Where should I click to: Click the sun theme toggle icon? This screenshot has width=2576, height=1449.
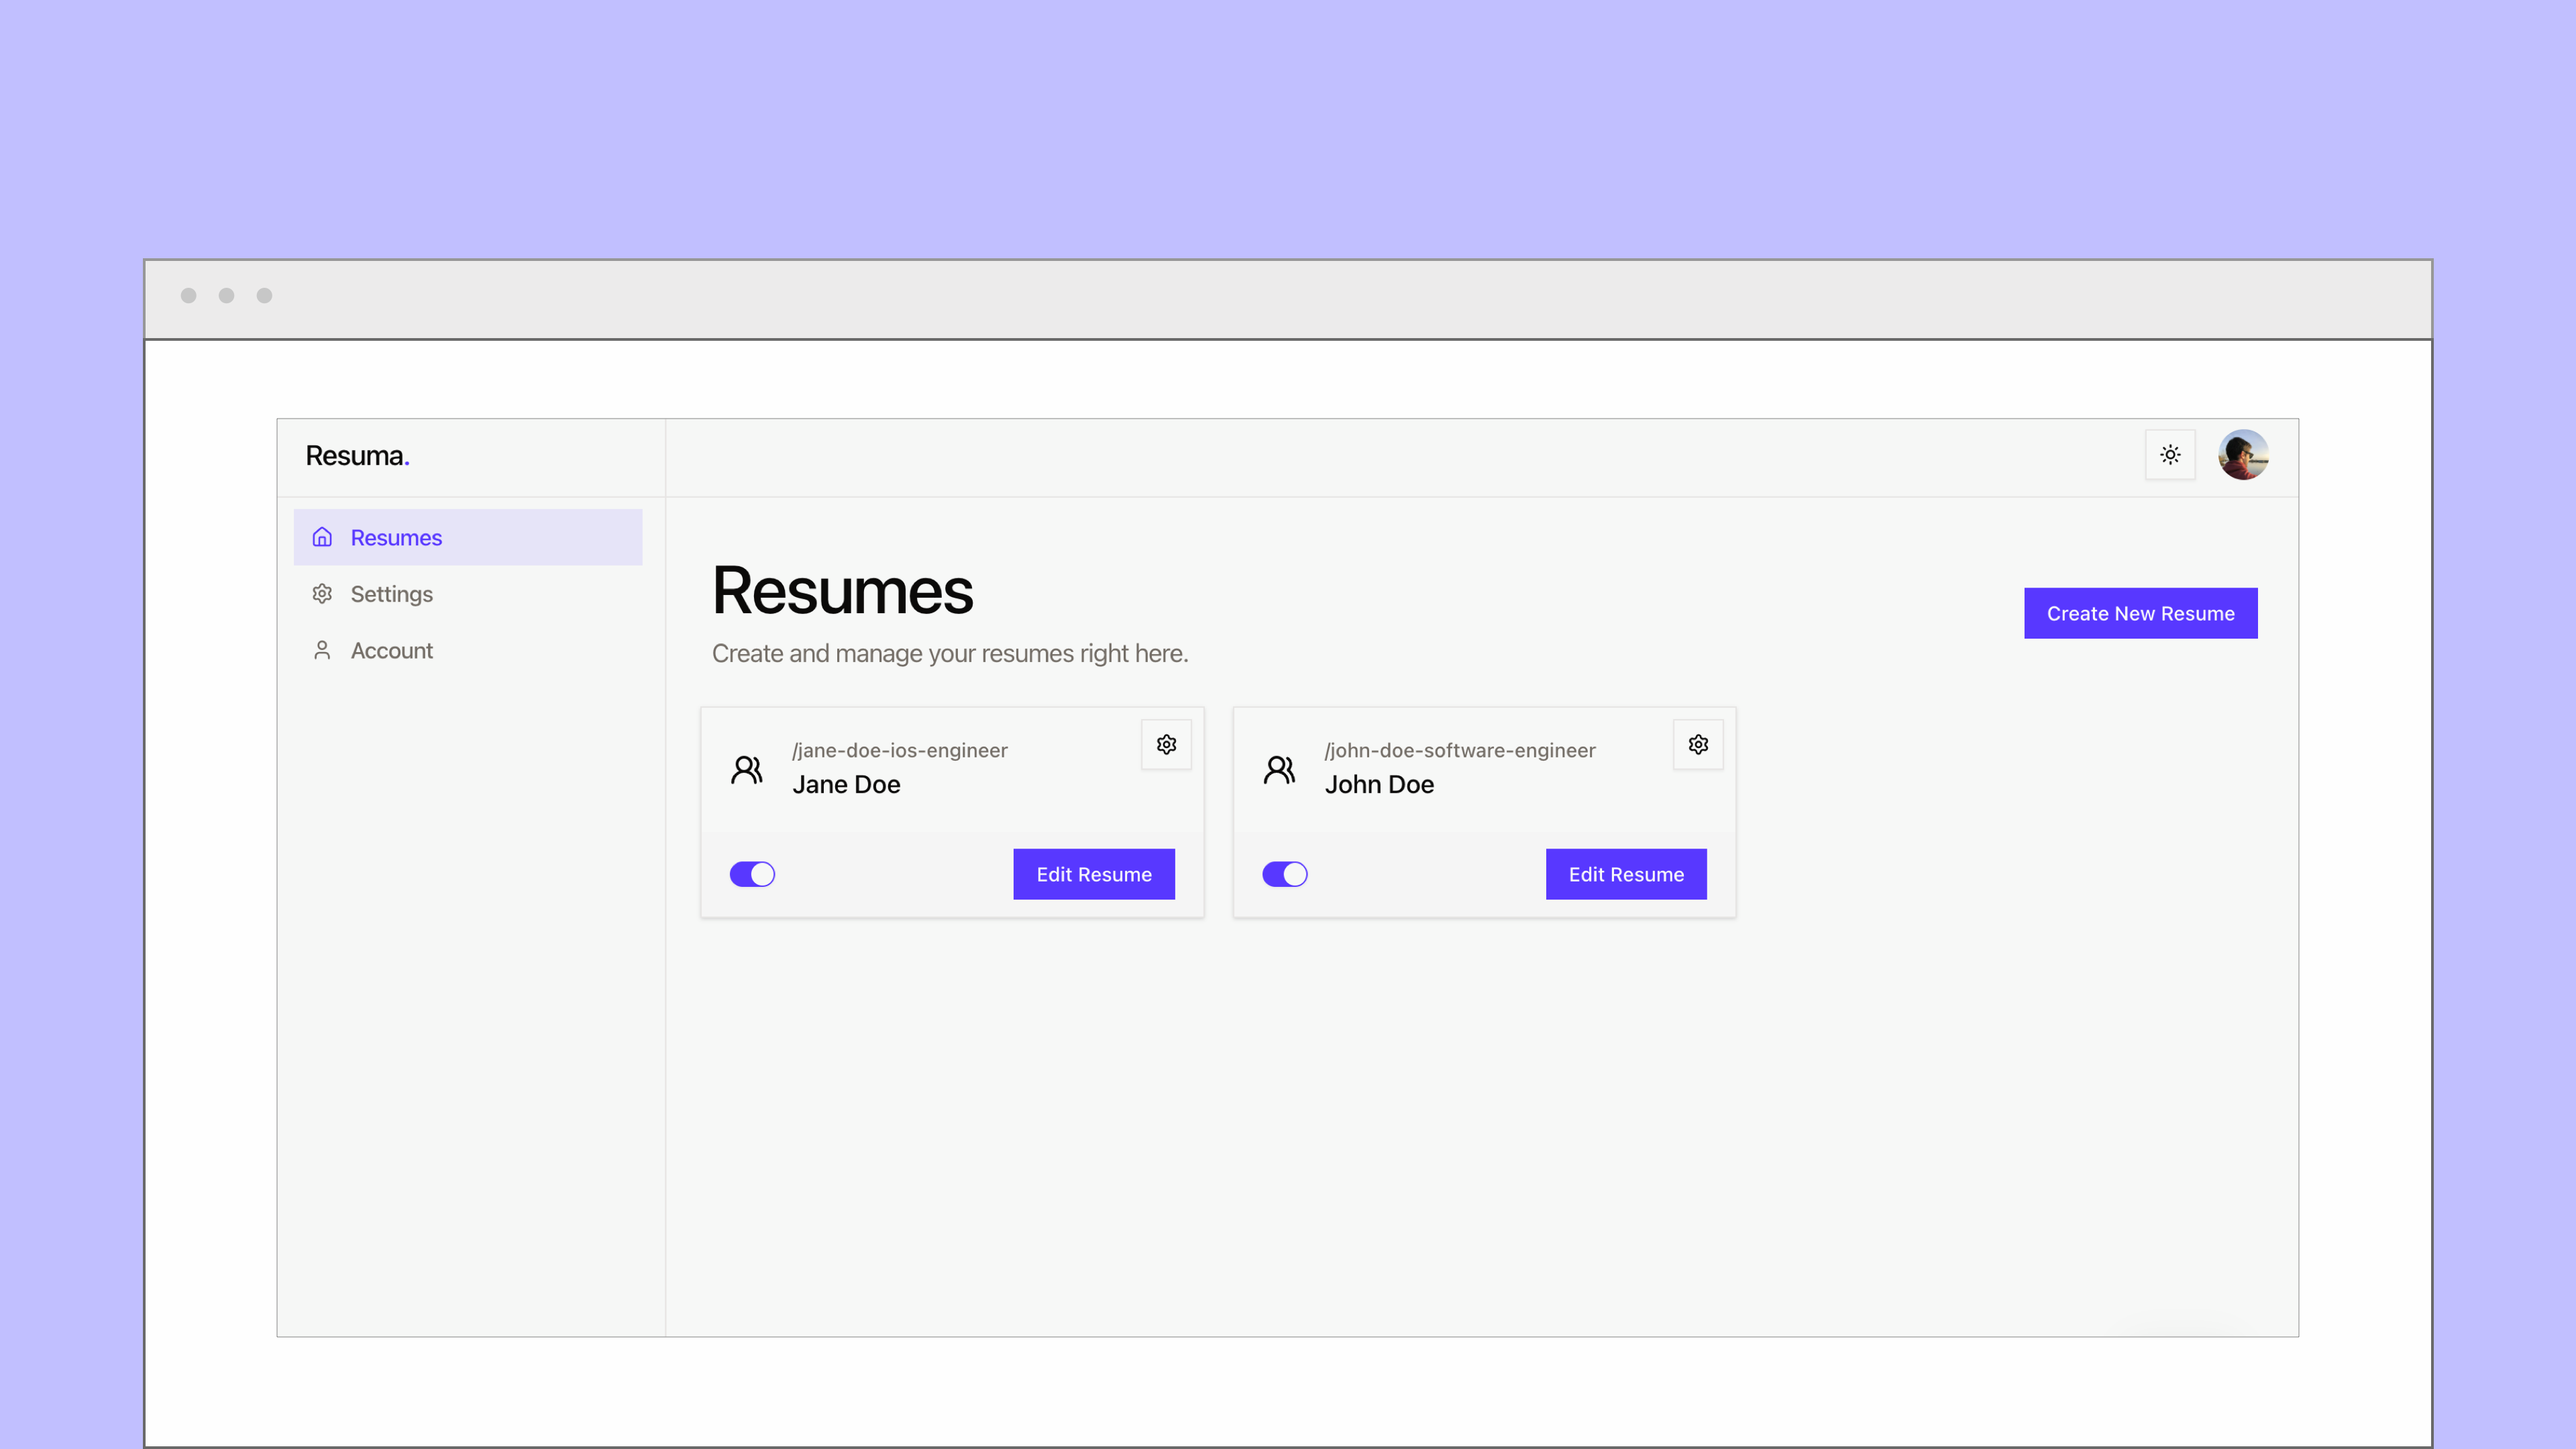2170,455
